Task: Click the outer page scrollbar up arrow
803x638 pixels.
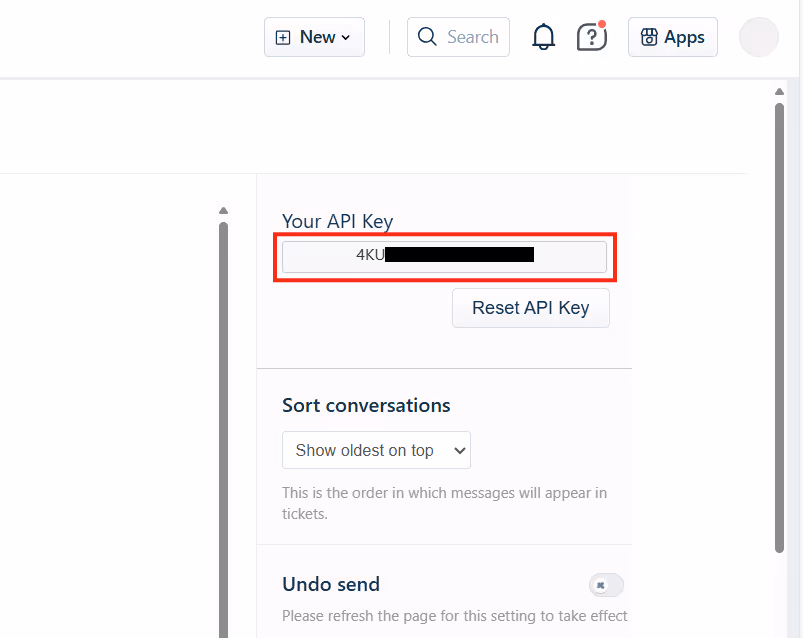Action: (x=779, y=92)
